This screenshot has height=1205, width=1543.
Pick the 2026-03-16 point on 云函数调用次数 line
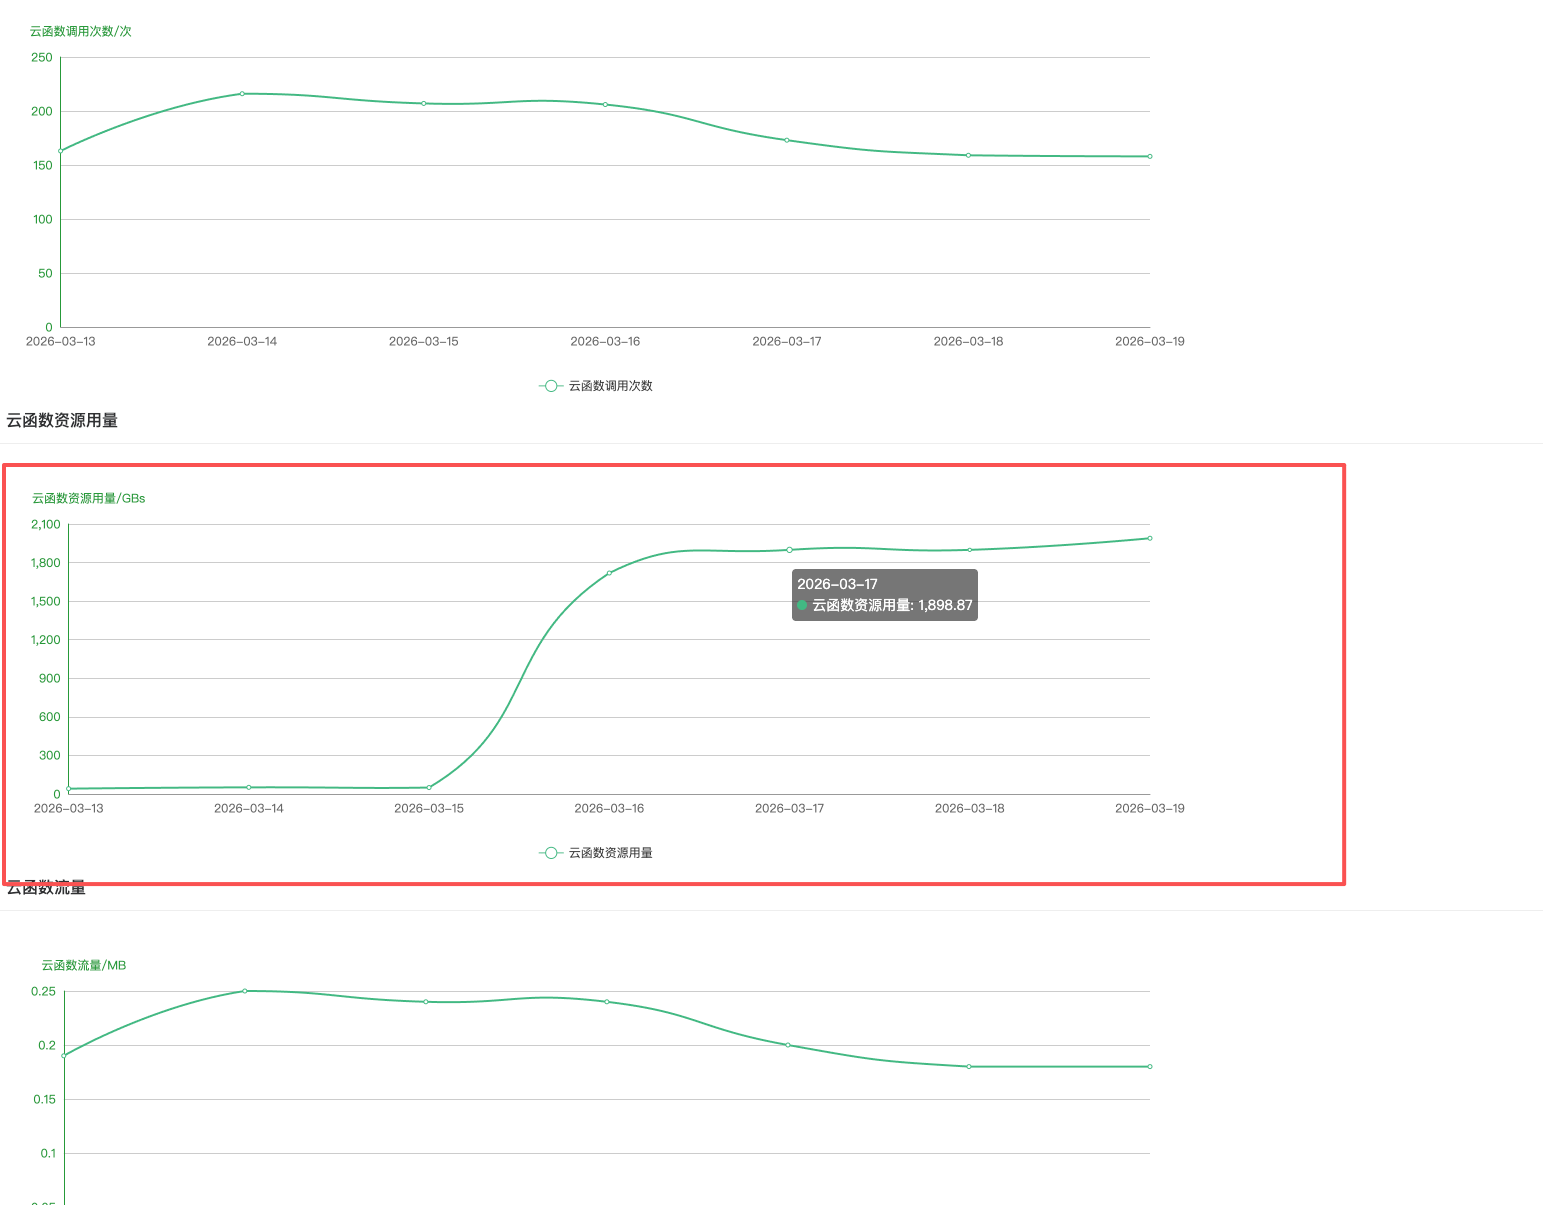click(605, 104)
